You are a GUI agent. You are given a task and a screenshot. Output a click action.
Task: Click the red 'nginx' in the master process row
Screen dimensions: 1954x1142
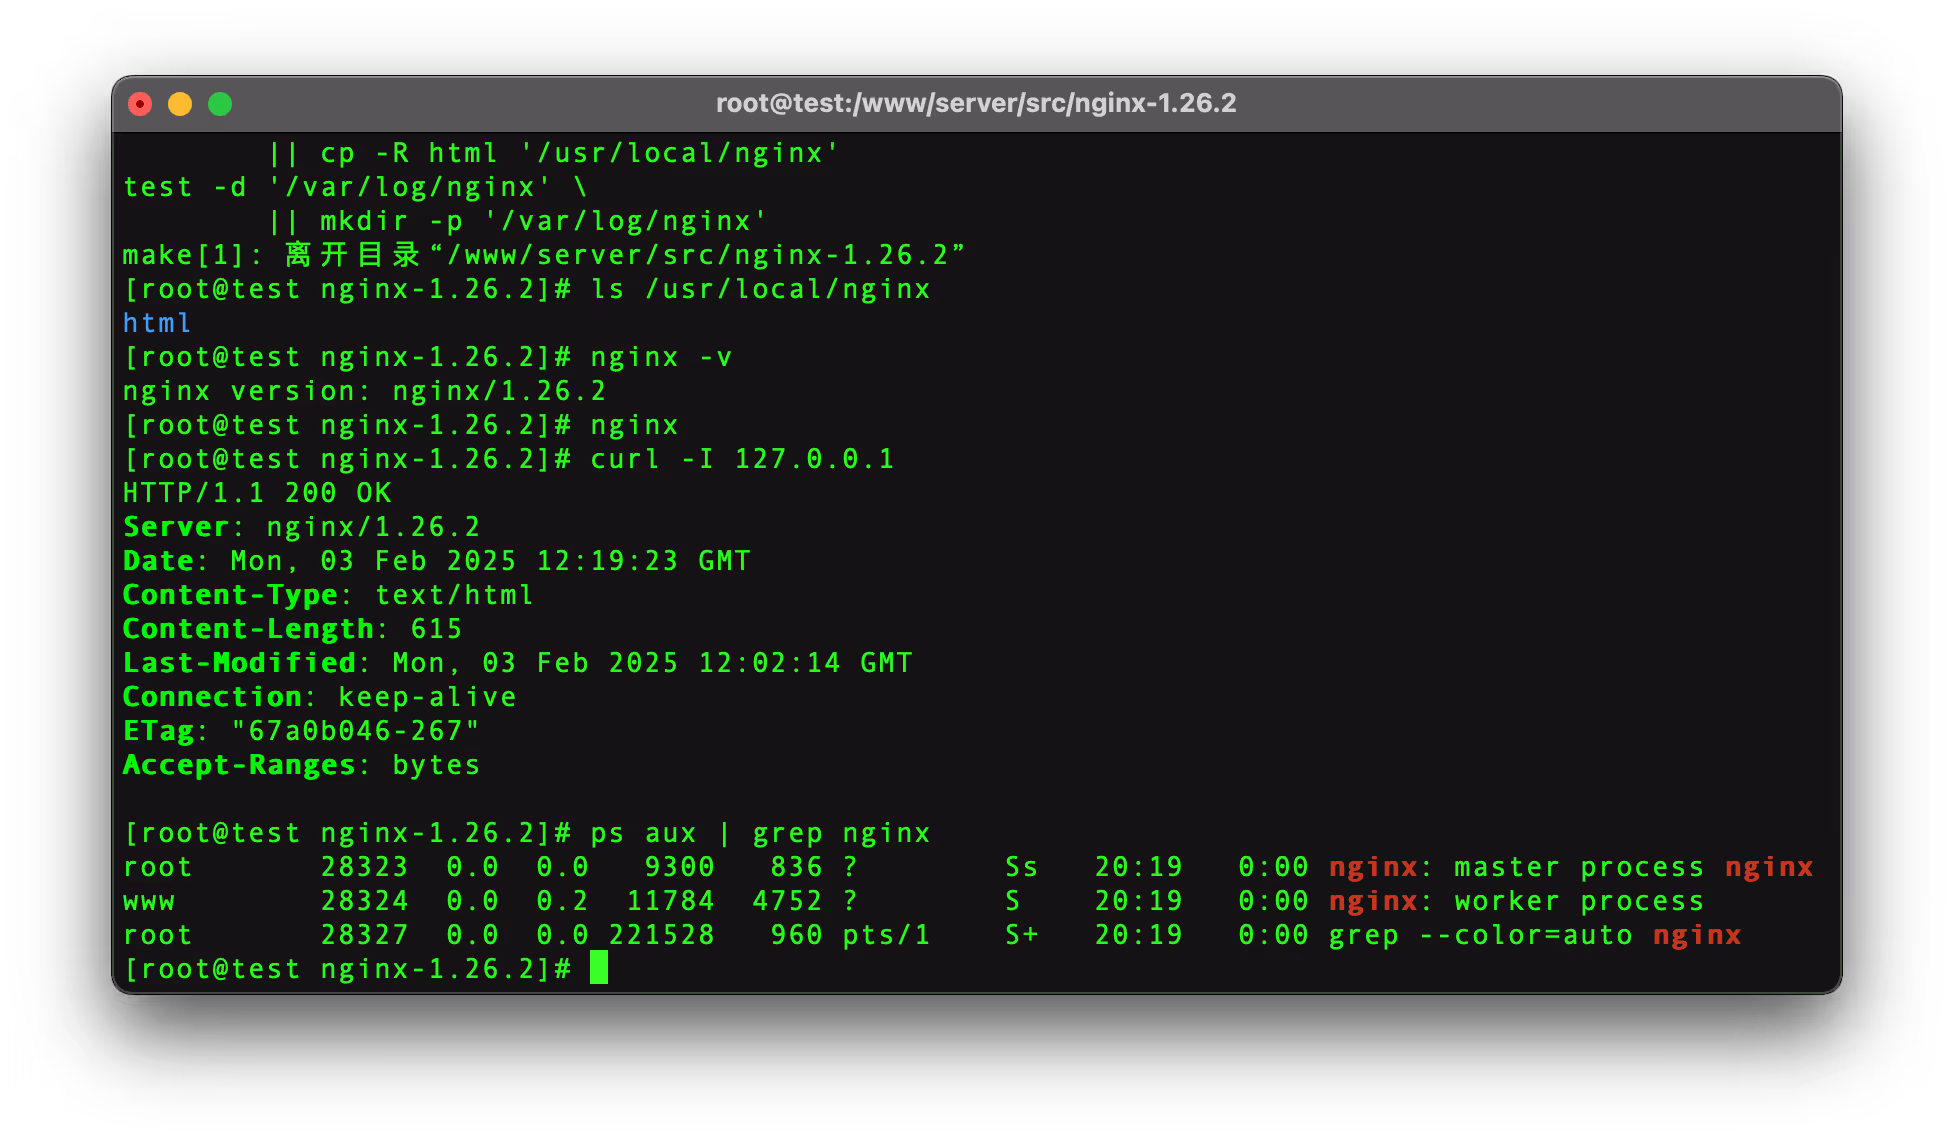[x=1372, y=867]
